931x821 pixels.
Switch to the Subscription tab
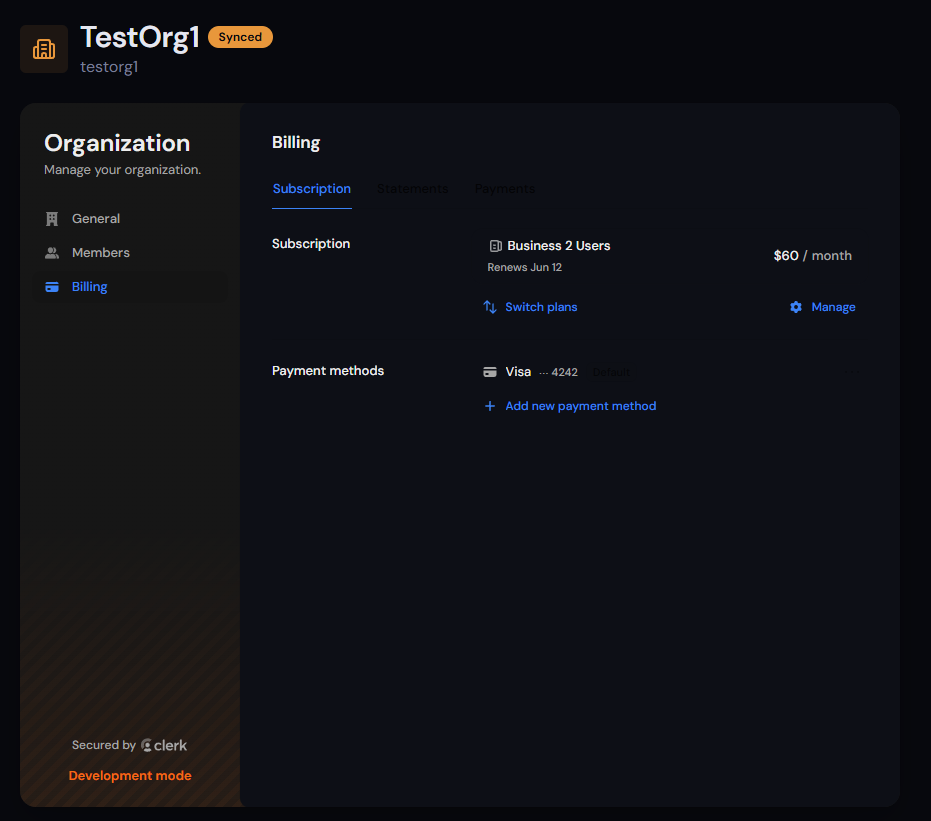312,189
